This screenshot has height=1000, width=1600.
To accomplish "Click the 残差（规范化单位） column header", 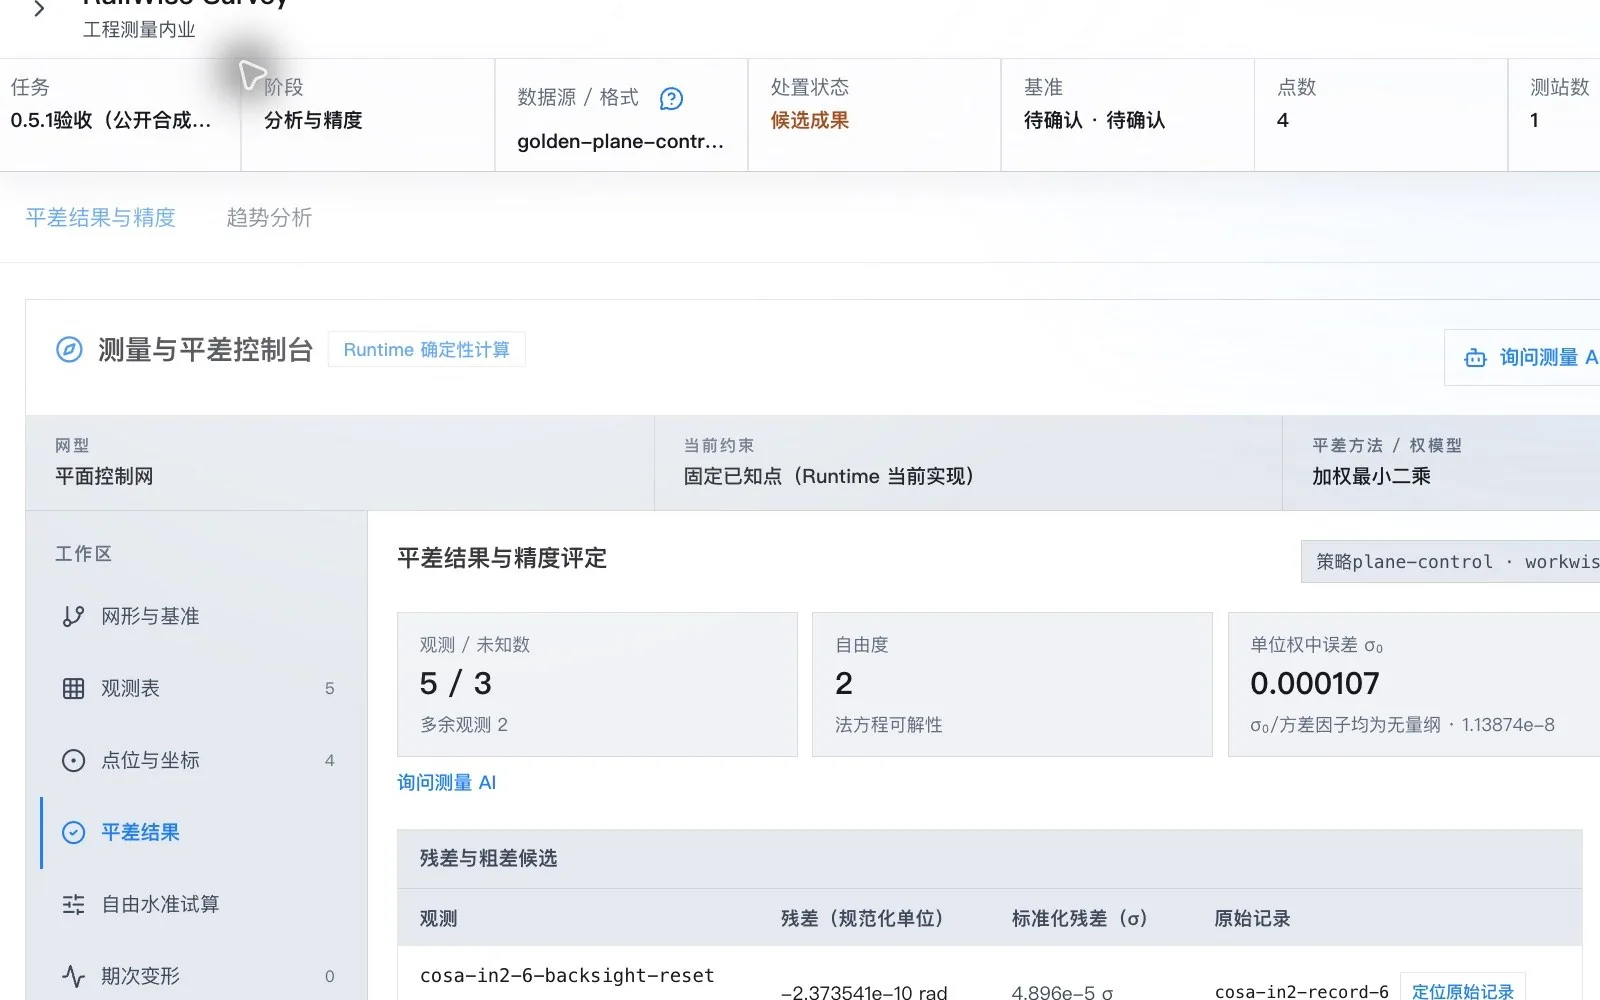I will click(x=861, y=918).
